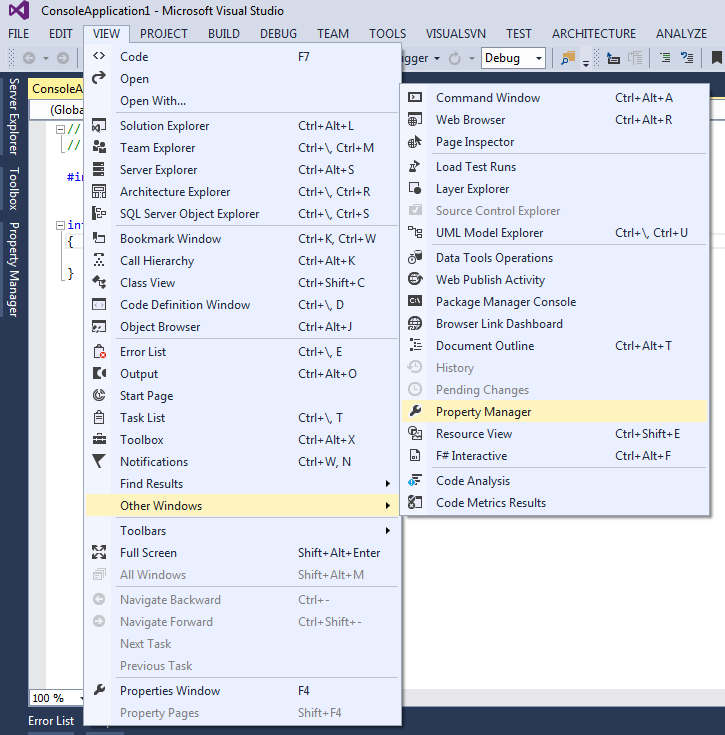Screen dimensions: 725x735
Task: Expand the Find Results submenu
Action: tap(388, 484)
